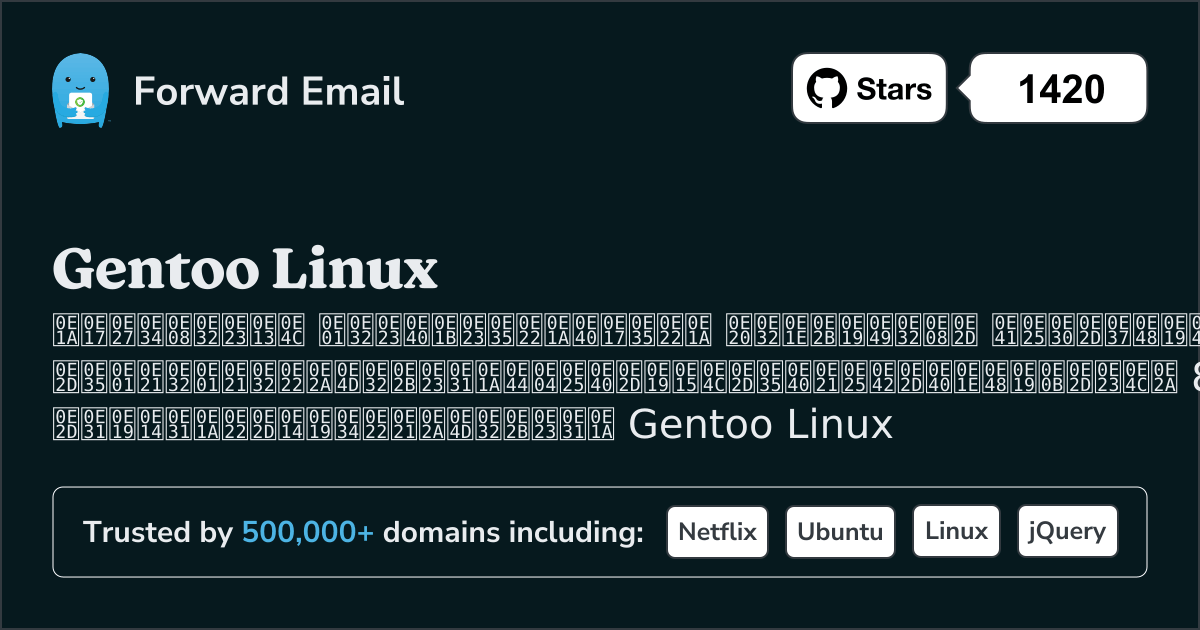
Task: Select the Linux domain badge
Action: 956,531
